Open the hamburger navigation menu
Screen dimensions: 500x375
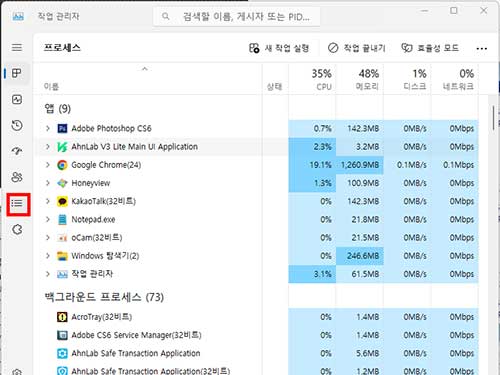coord(17,47)
